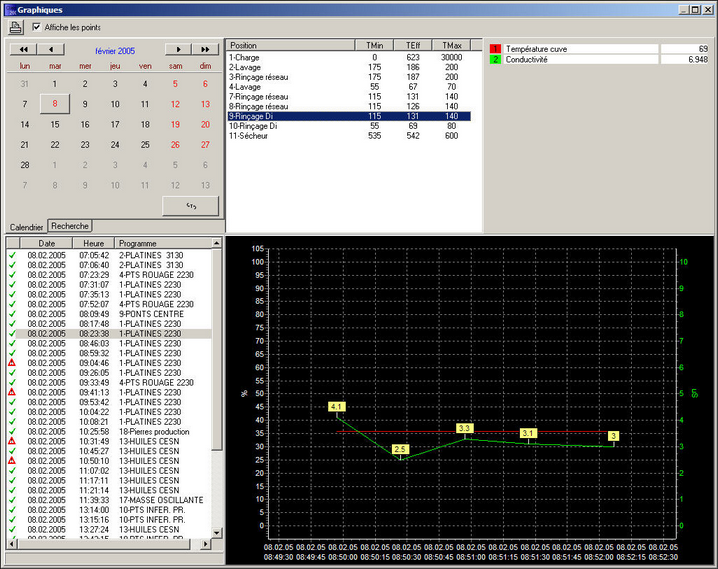Select the '4-Lavage' position row
Image resolution: width=718 pixels, height=569 pixels.
coord(349,87)
